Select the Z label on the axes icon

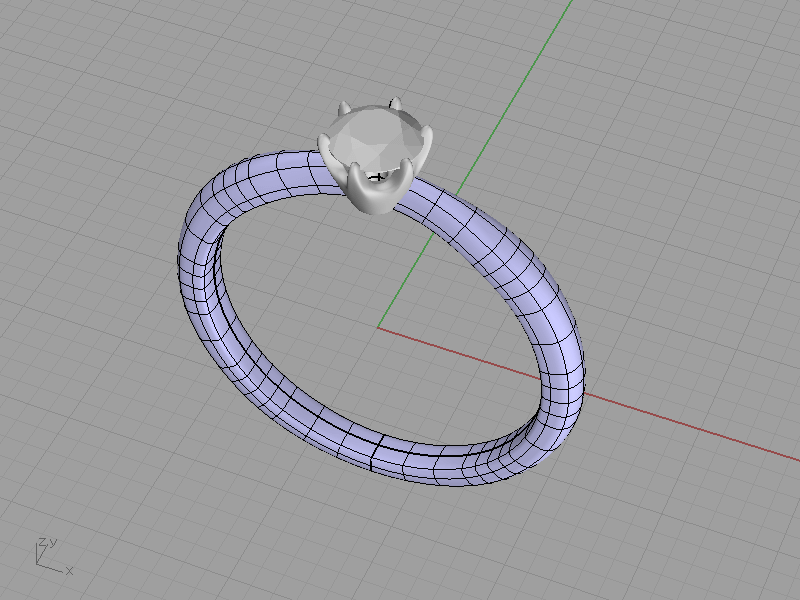click(x=40, y=542)
